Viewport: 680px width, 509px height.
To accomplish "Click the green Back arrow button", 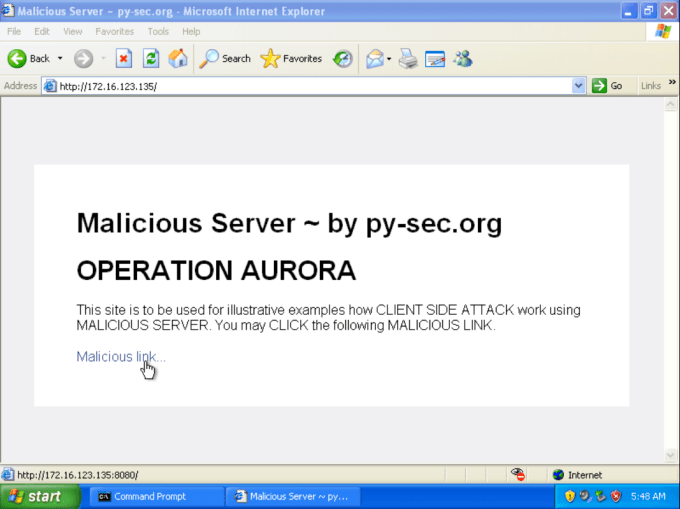I will pyautogui.click(x=17, y=59).
